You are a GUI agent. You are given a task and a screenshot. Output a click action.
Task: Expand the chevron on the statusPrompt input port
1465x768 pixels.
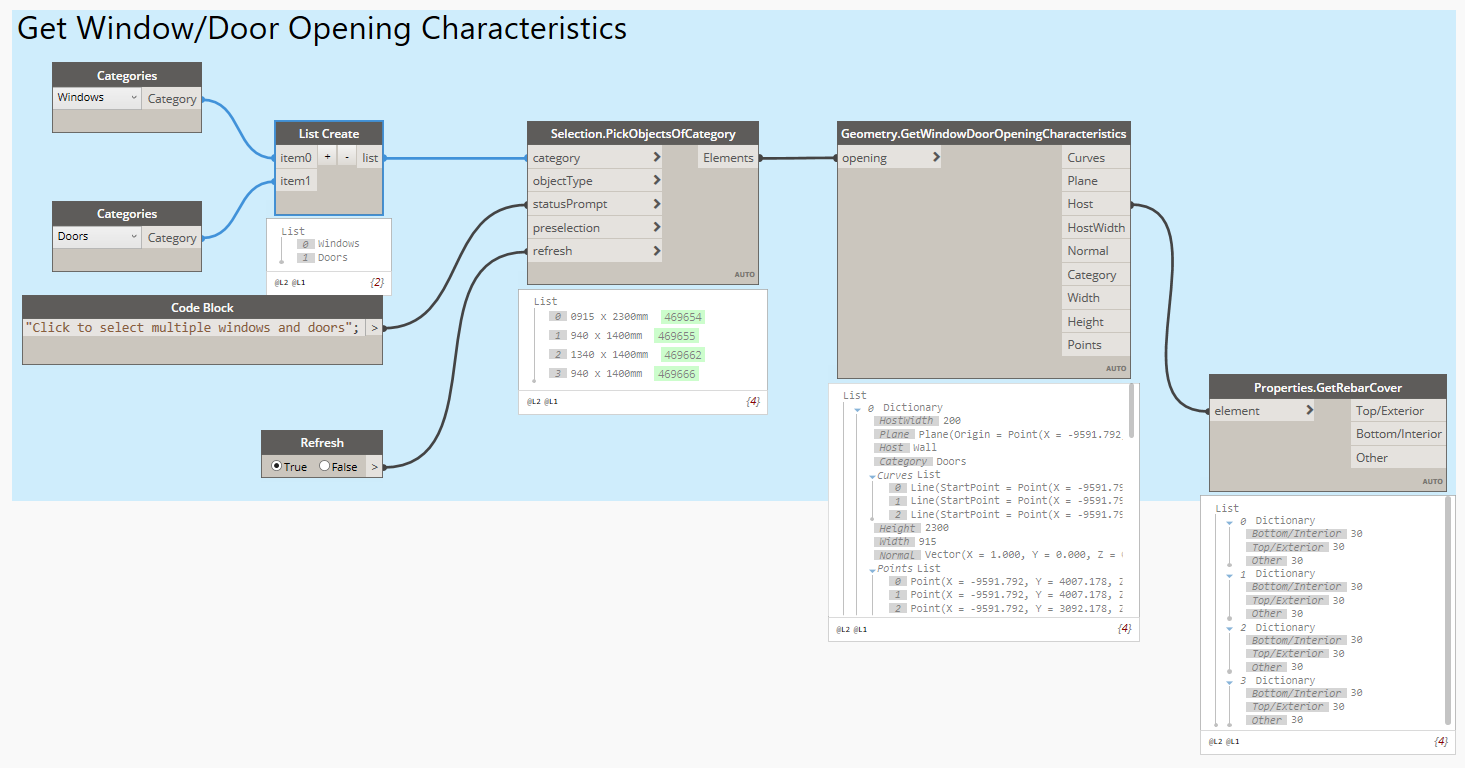pos(657,204)
